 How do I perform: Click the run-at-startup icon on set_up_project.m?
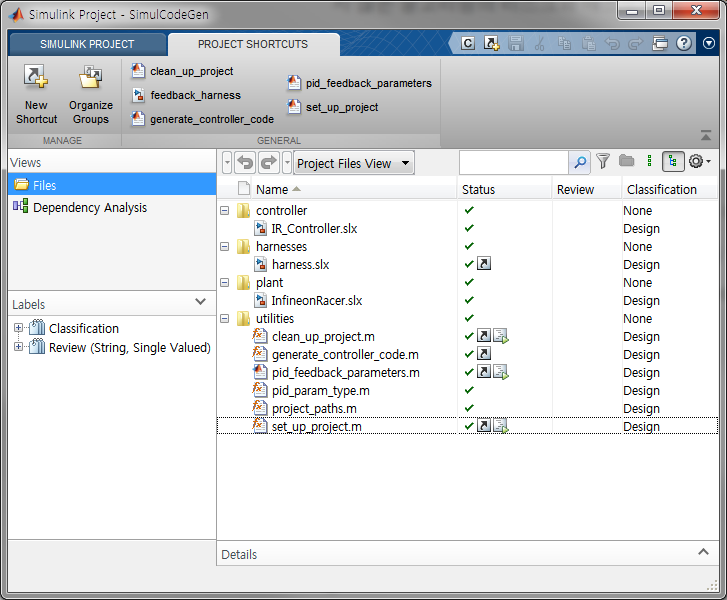tap(501, 426)
